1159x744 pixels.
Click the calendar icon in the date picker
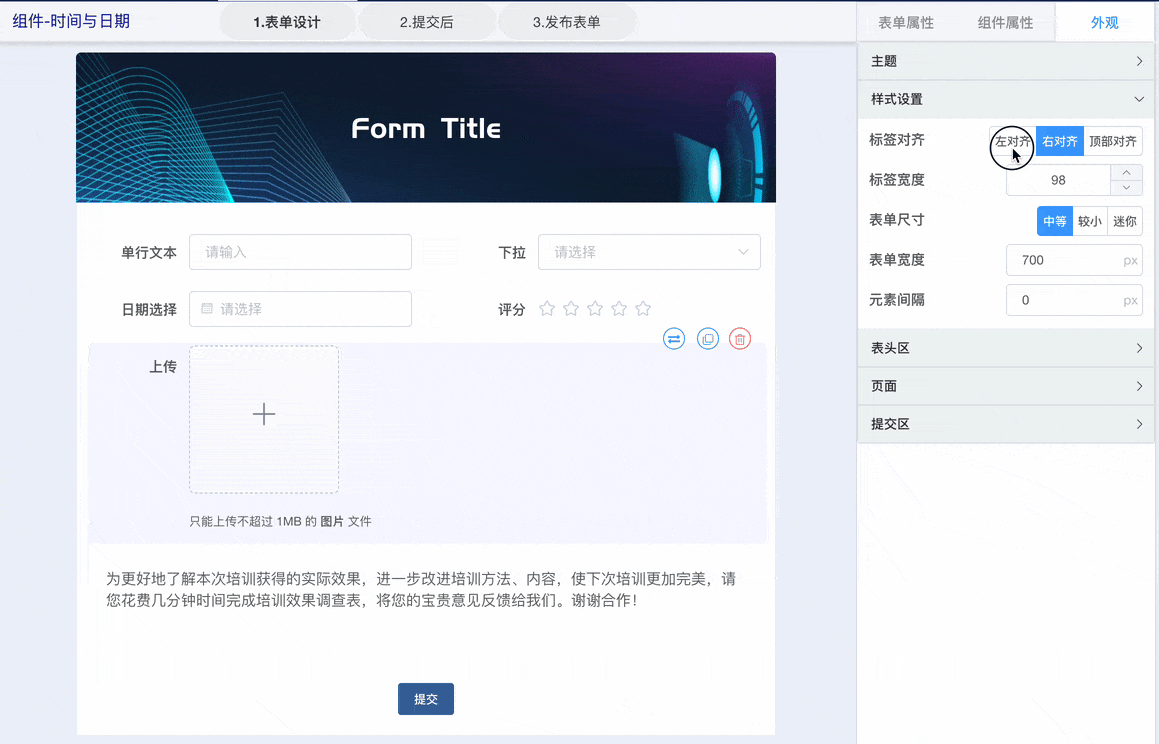(x=207, y=309)
